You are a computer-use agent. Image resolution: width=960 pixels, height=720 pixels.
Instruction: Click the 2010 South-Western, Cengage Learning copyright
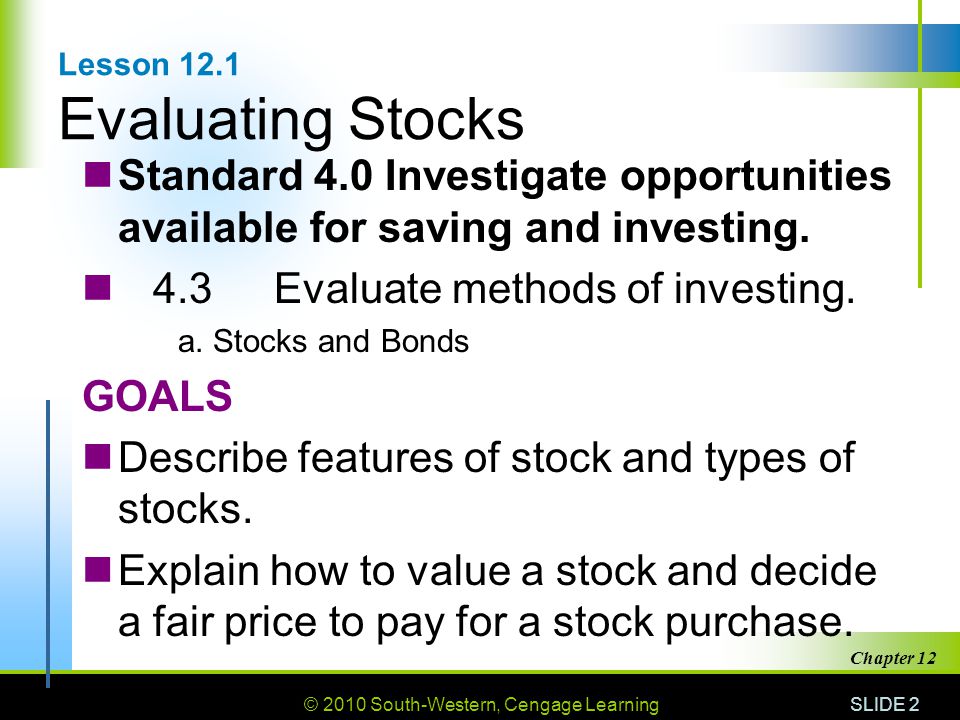click(x=481, y=705)
